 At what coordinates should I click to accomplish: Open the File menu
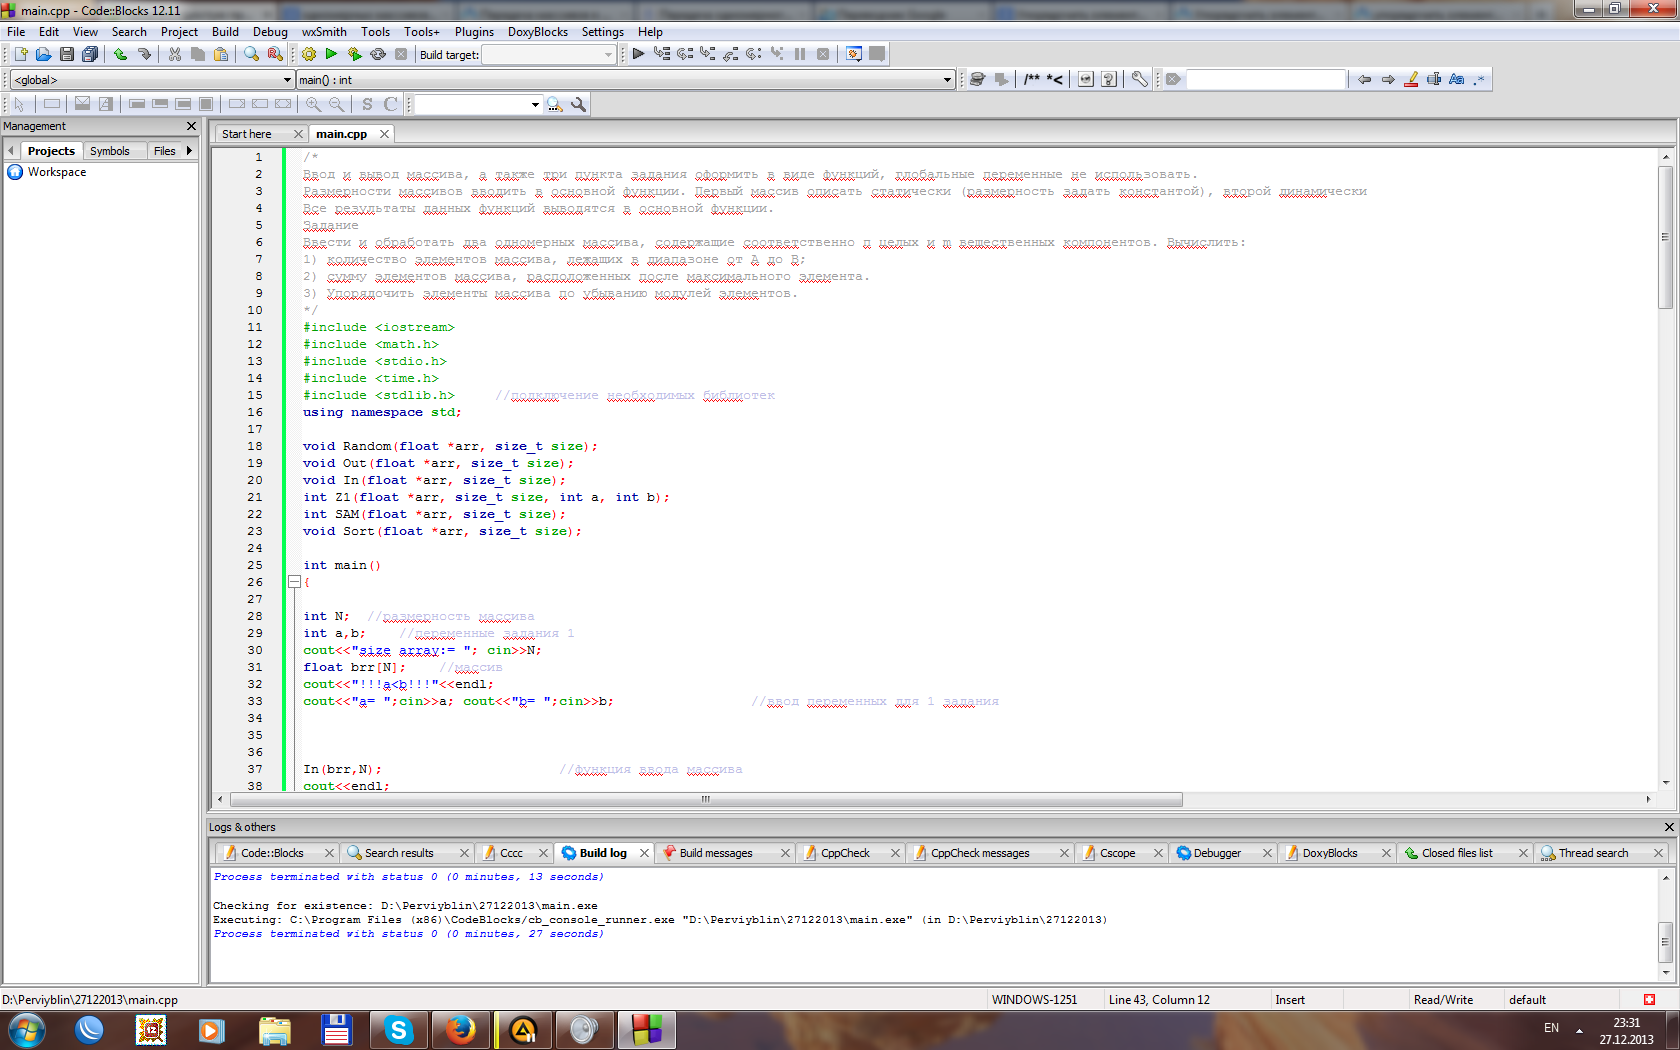(16, 32)
